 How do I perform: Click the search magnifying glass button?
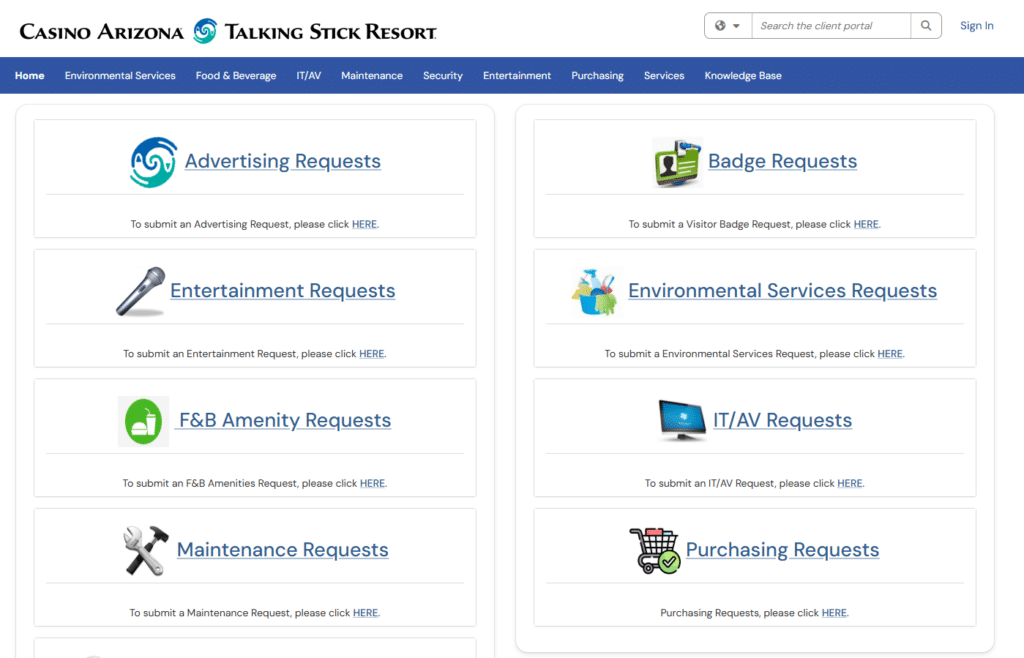pos(926,25)
